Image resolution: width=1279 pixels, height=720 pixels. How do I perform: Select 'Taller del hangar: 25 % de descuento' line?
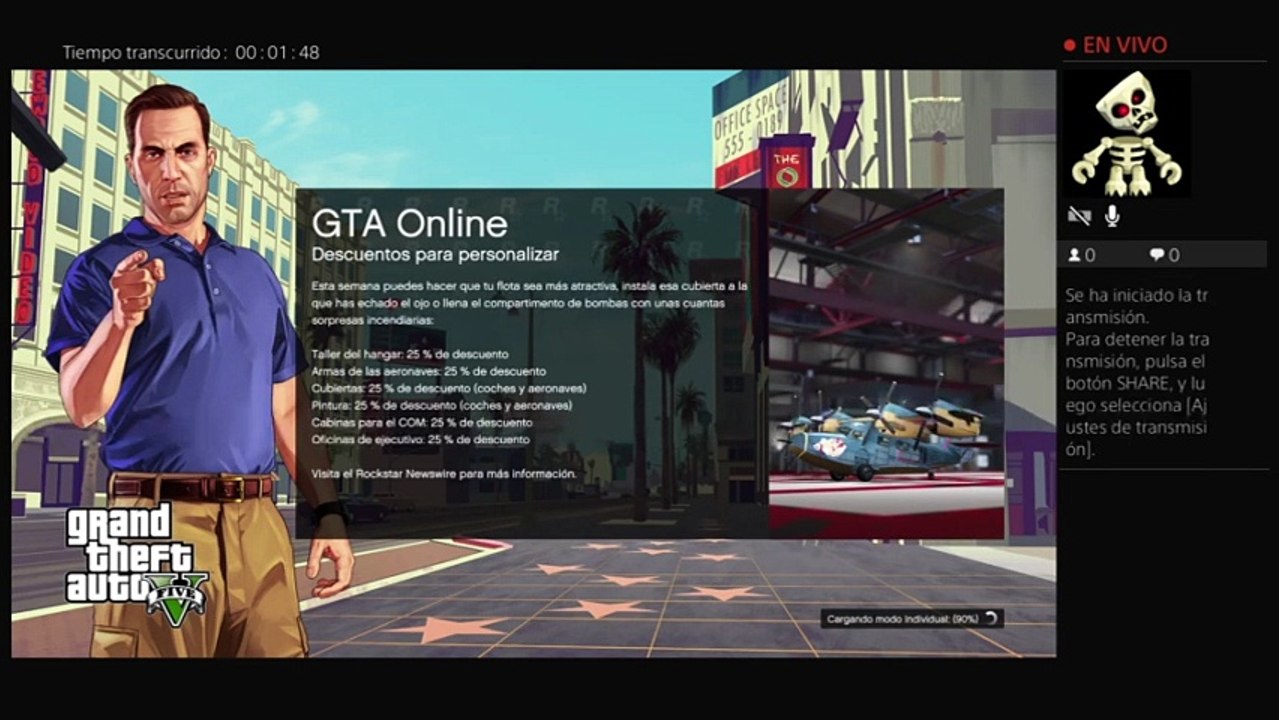(410, 354)
